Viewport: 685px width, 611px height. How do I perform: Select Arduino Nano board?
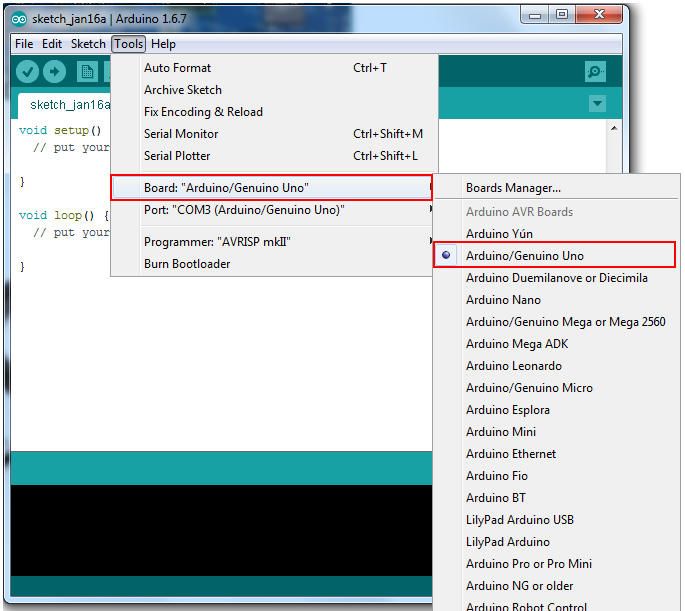[556, 300]
